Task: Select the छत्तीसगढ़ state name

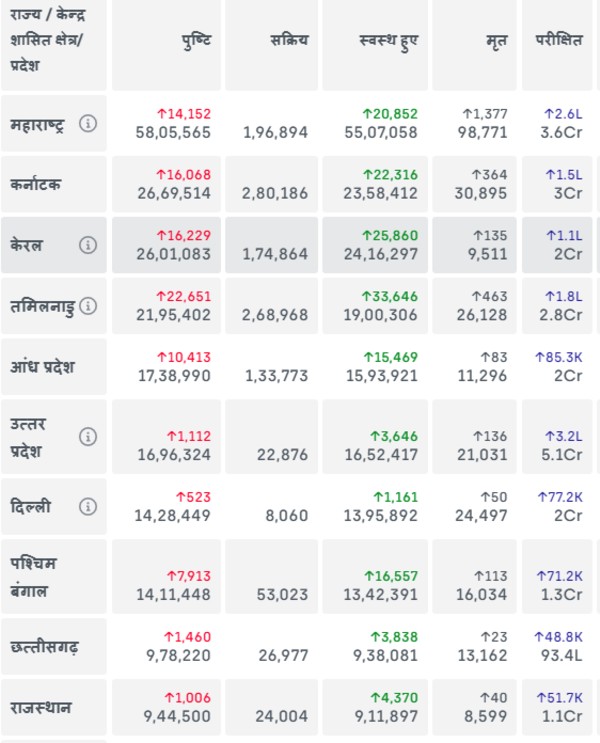Action: (43, 647)
